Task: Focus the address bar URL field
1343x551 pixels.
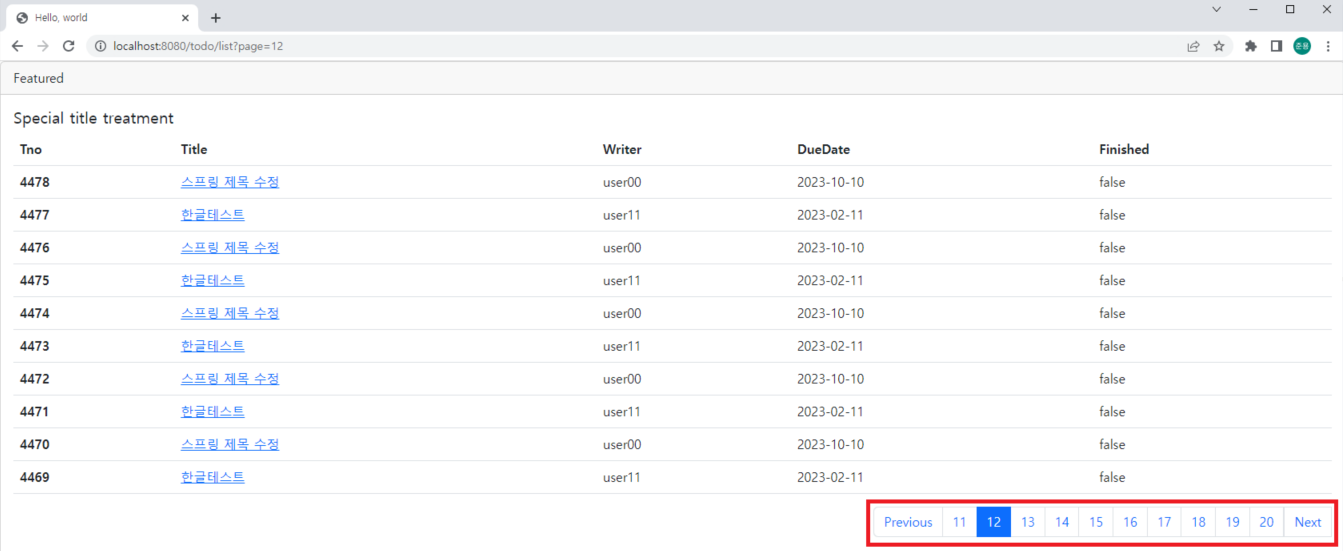Action: coord(640,46)
